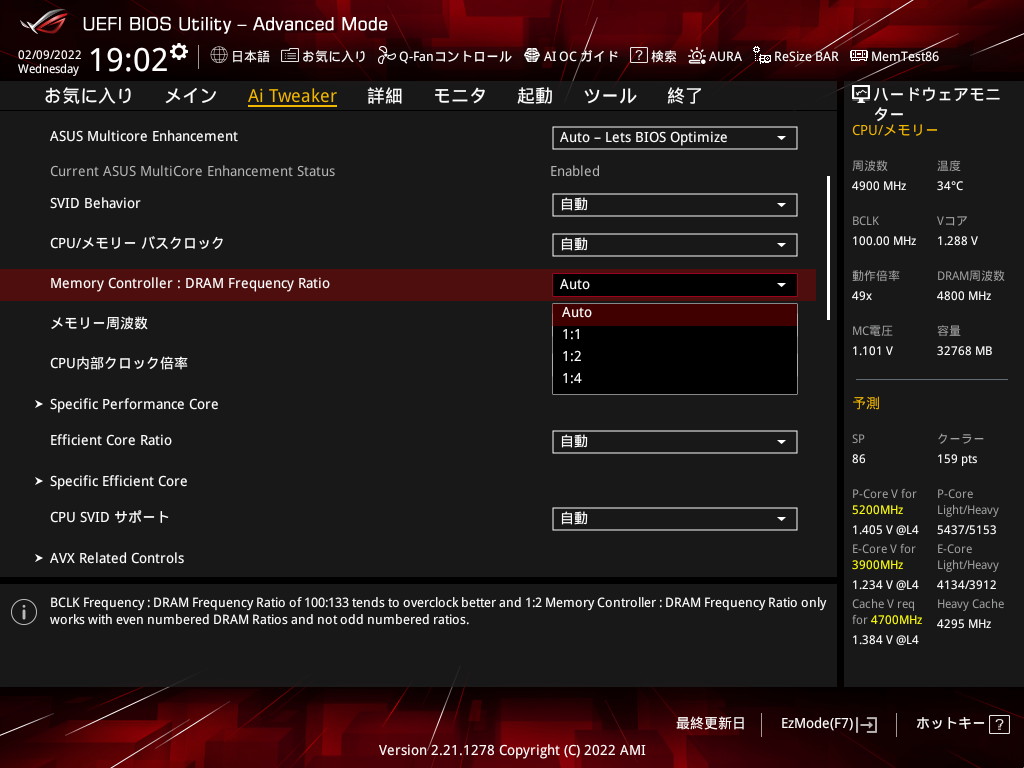This screenshot has height=768, width=1024.
Task: Open the favorites list icon
Action: pyautogui.click(x=290, y=56)
